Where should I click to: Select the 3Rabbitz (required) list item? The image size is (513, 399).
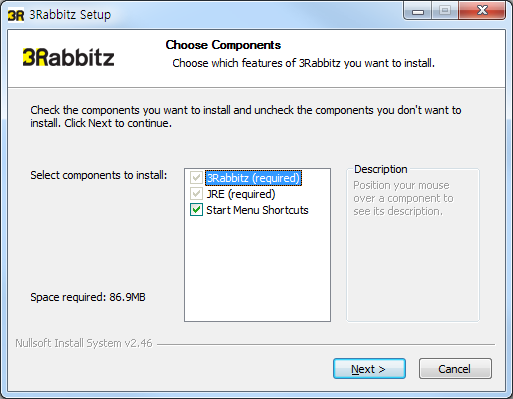coord(253,178)
